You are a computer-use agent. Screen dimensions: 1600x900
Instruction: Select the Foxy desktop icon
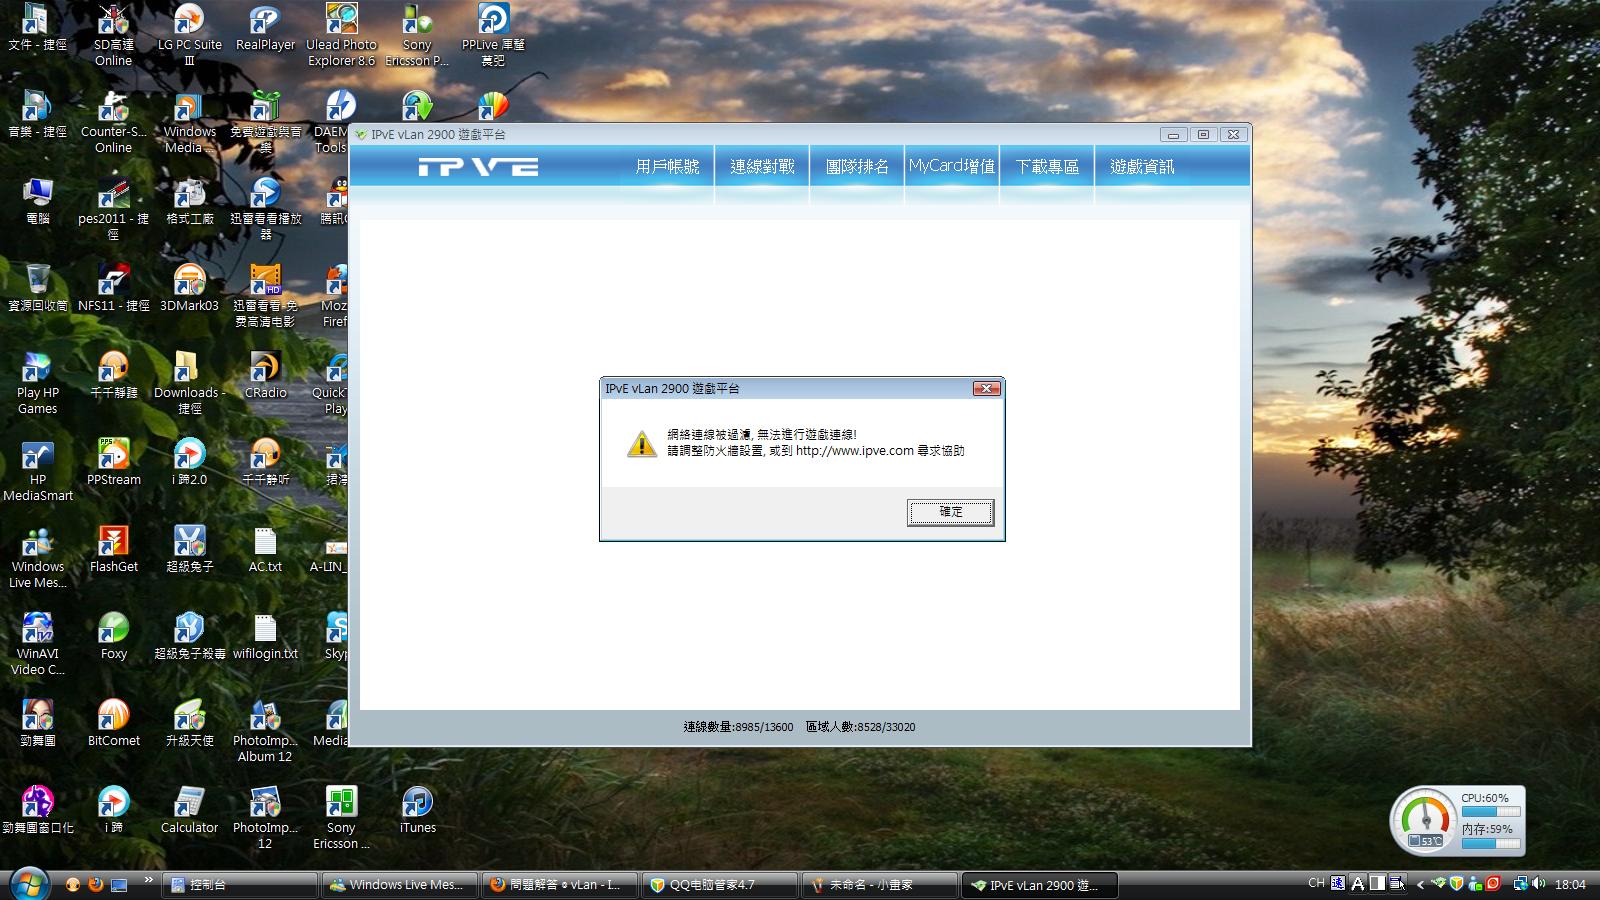pyautogui.click(x=113, y=636)
